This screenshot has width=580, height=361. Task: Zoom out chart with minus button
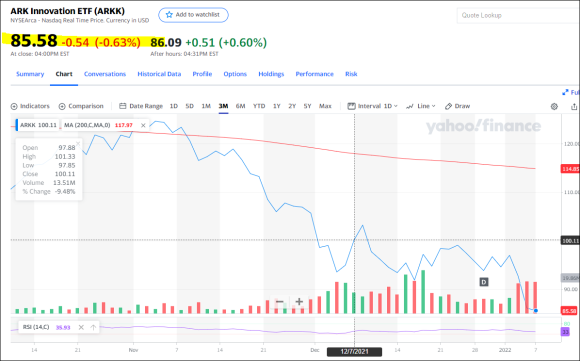(280, 302)
